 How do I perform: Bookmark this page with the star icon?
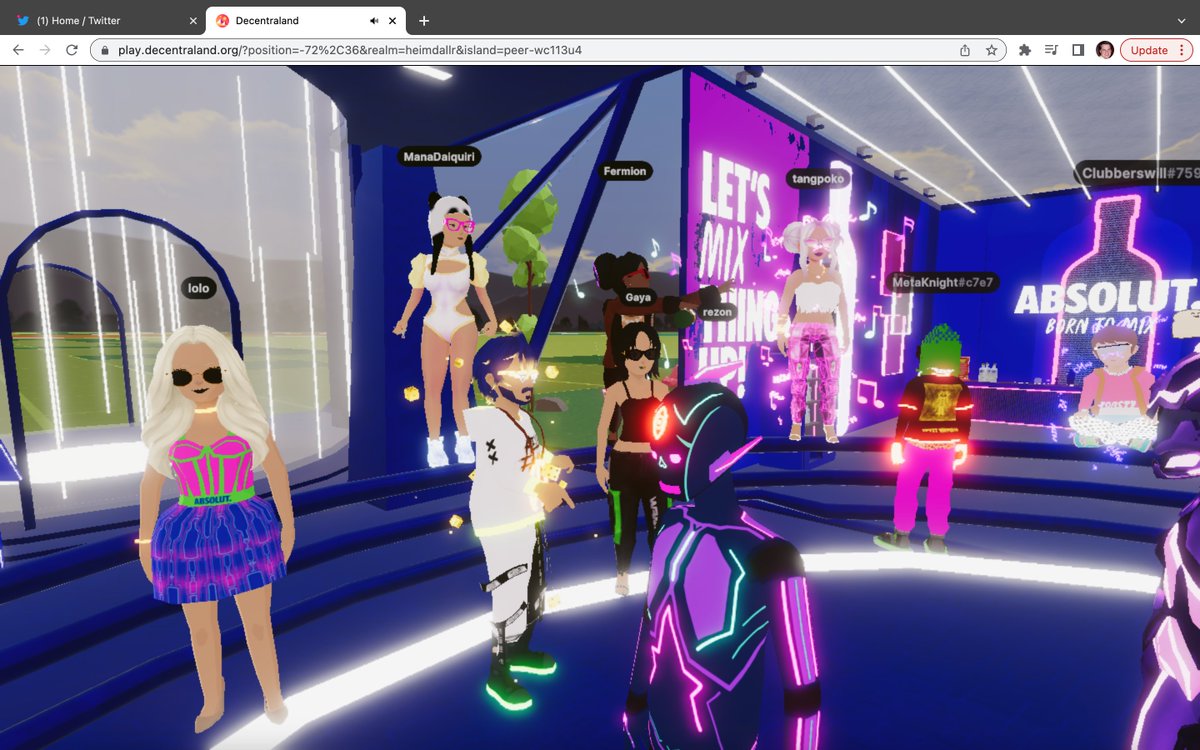click(991, 50)
